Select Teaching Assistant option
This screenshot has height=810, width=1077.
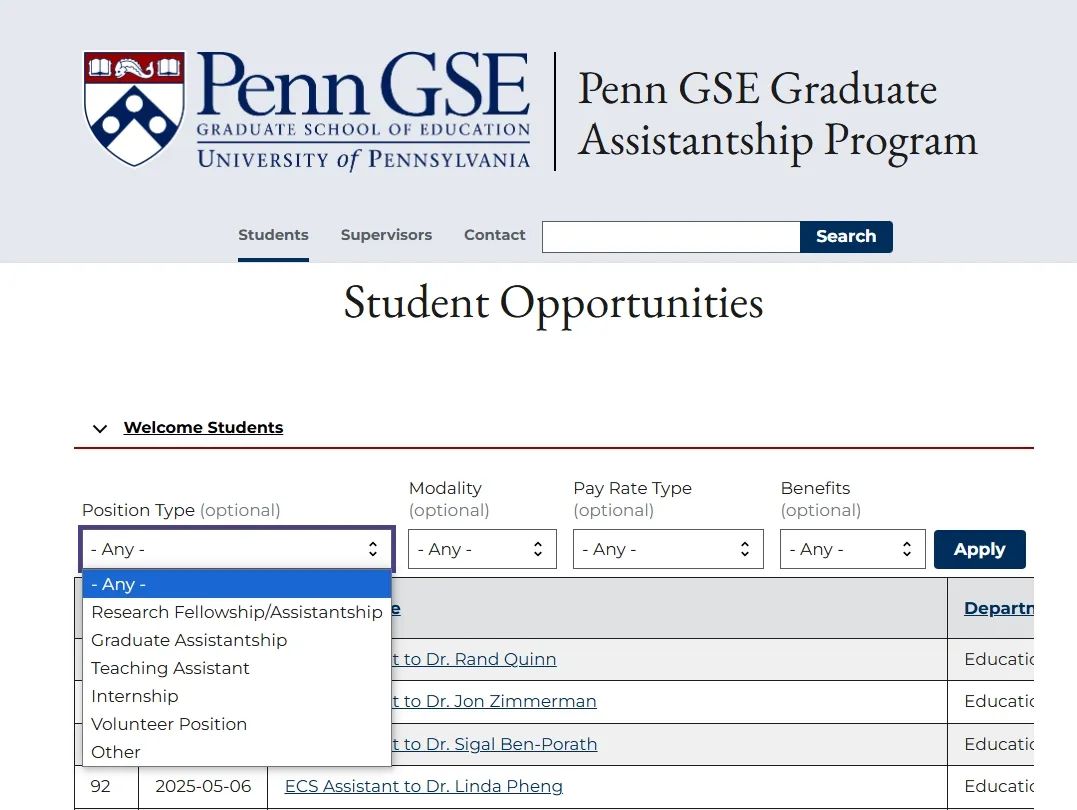coord(170,668)
